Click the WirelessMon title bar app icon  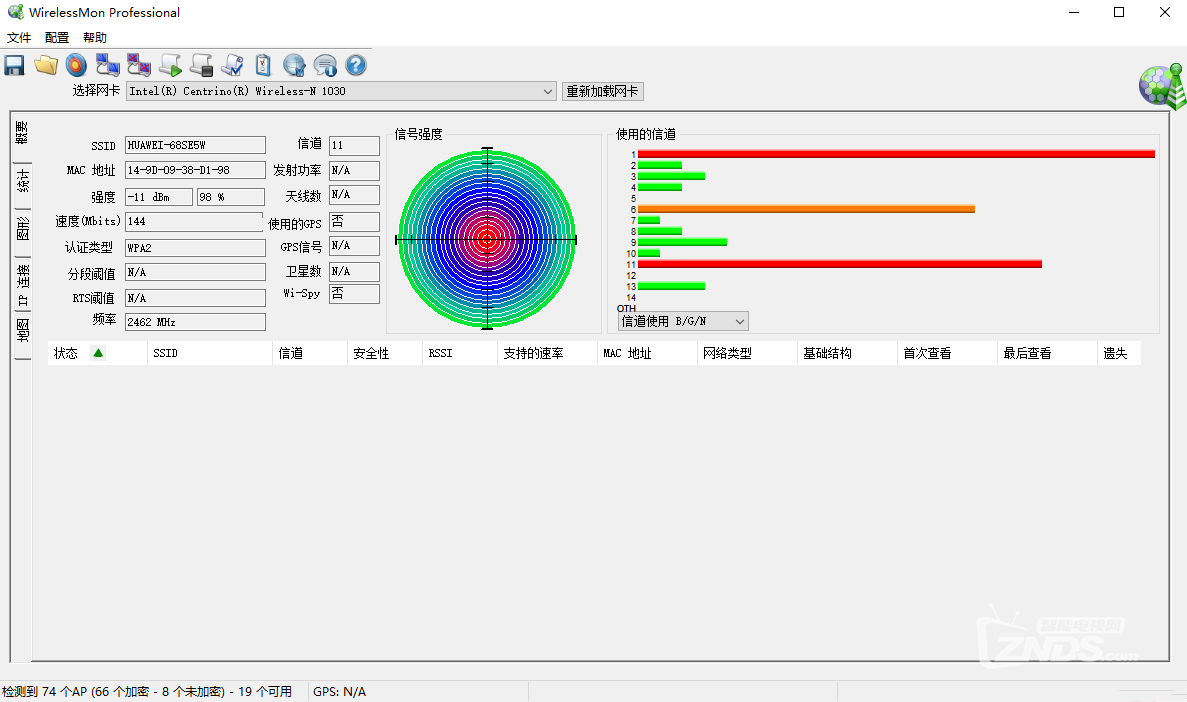point(15,12)
